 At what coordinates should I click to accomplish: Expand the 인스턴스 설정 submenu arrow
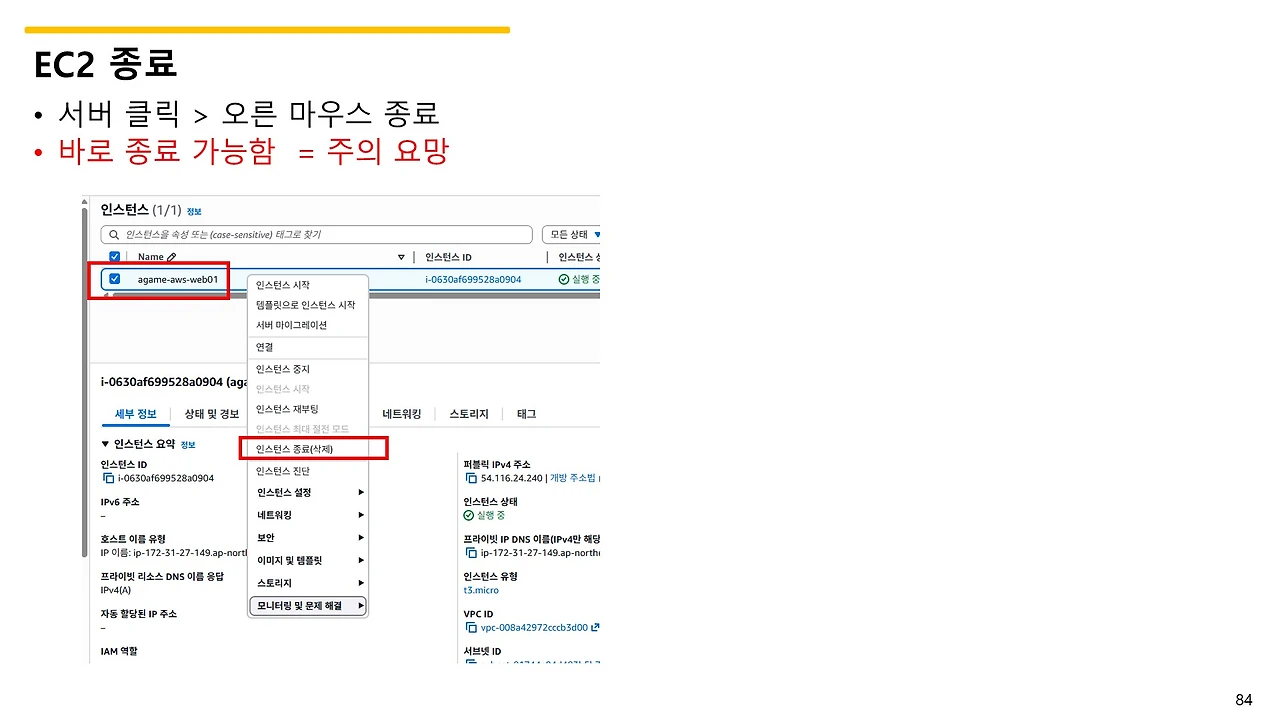358,492
